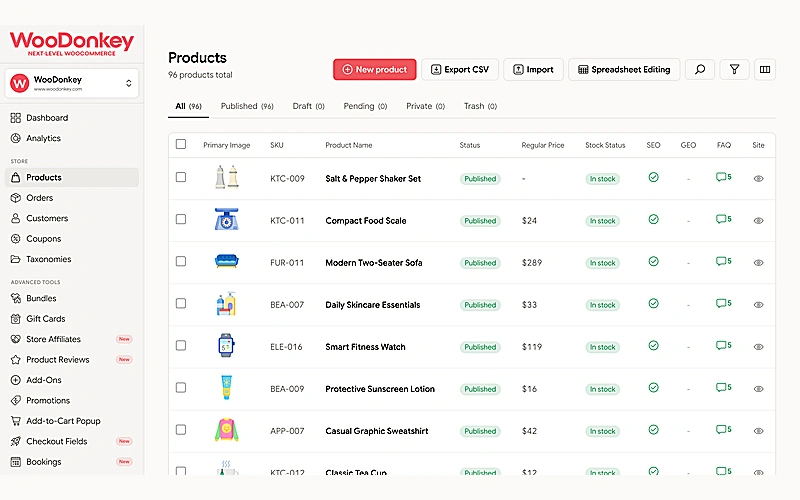Open Spreadsheet Editing mode

(x=624, y=69)
